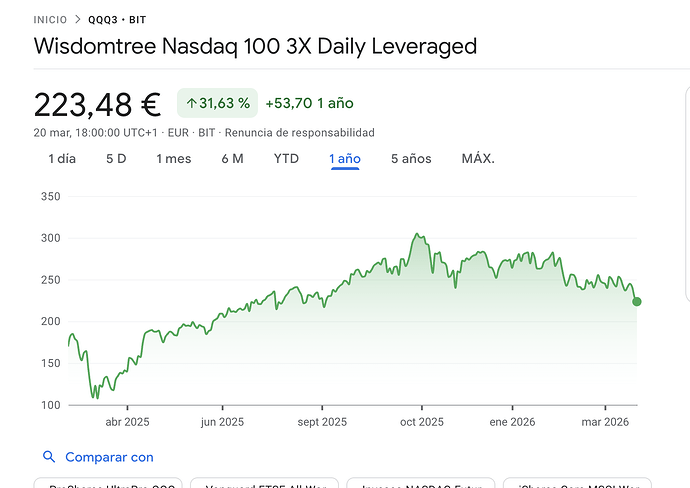690x488 pixels.
Task: Select the 5 D time range
Action: coord(116,158)
